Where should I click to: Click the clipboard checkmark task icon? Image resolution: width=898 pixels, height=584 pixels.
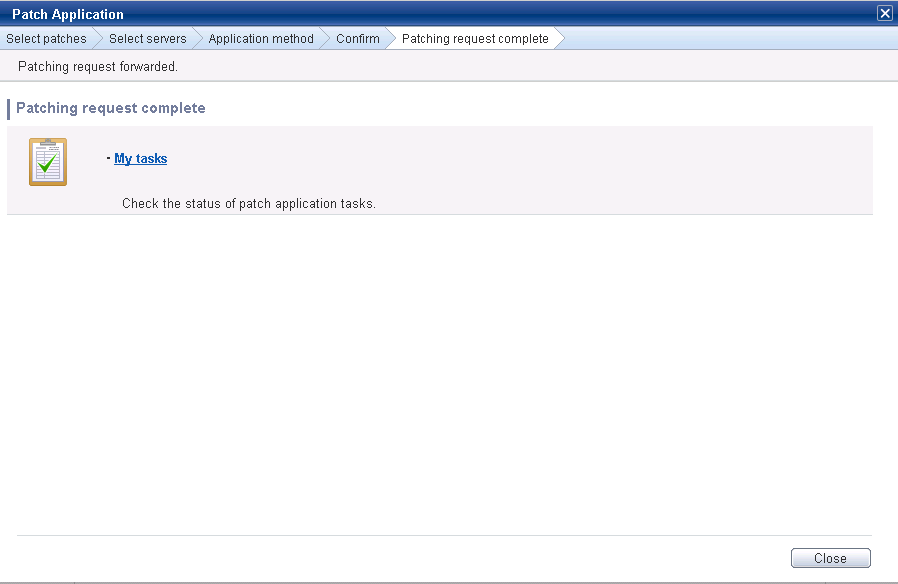coord(48,161)
